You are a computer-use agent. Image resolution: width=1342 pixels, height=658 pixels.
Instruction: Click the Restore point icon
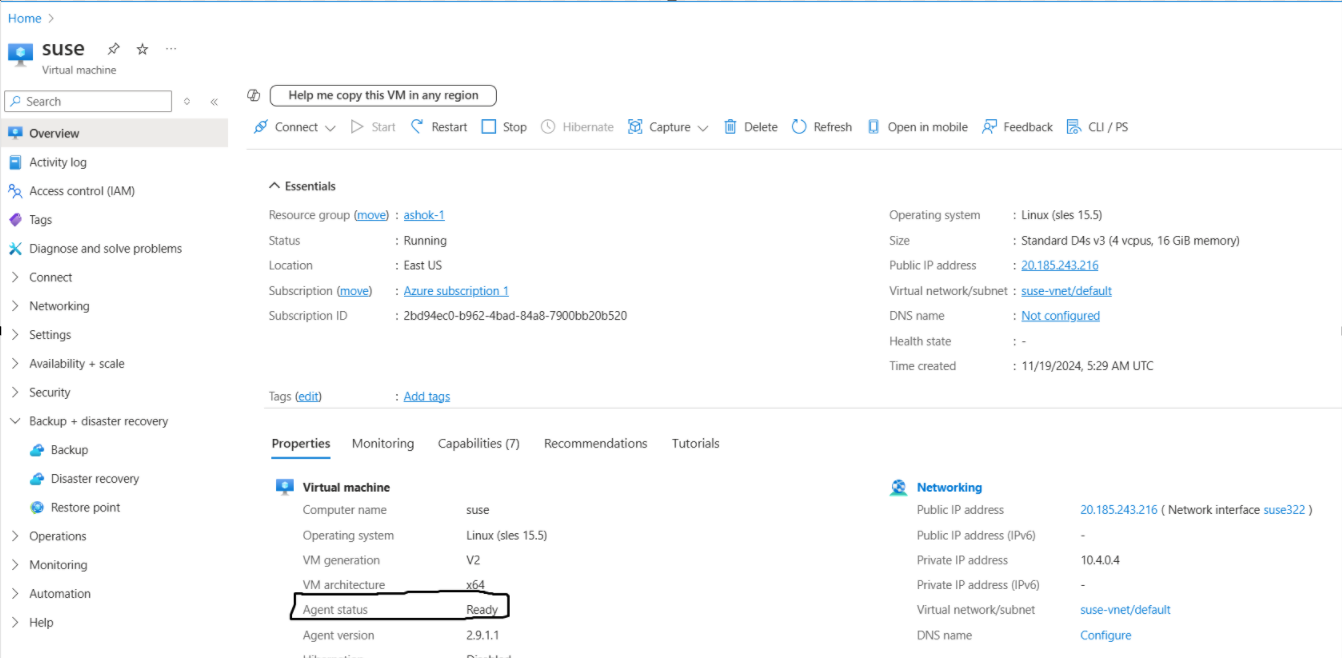[37, 508]
